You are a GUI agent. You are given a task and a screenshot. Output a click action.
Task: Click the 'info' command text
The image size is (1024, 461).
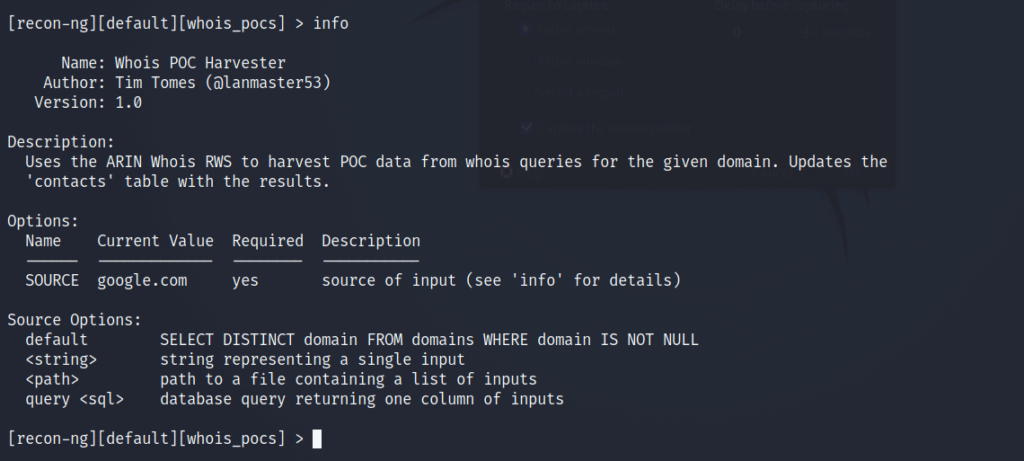click(x=331, y=24)
